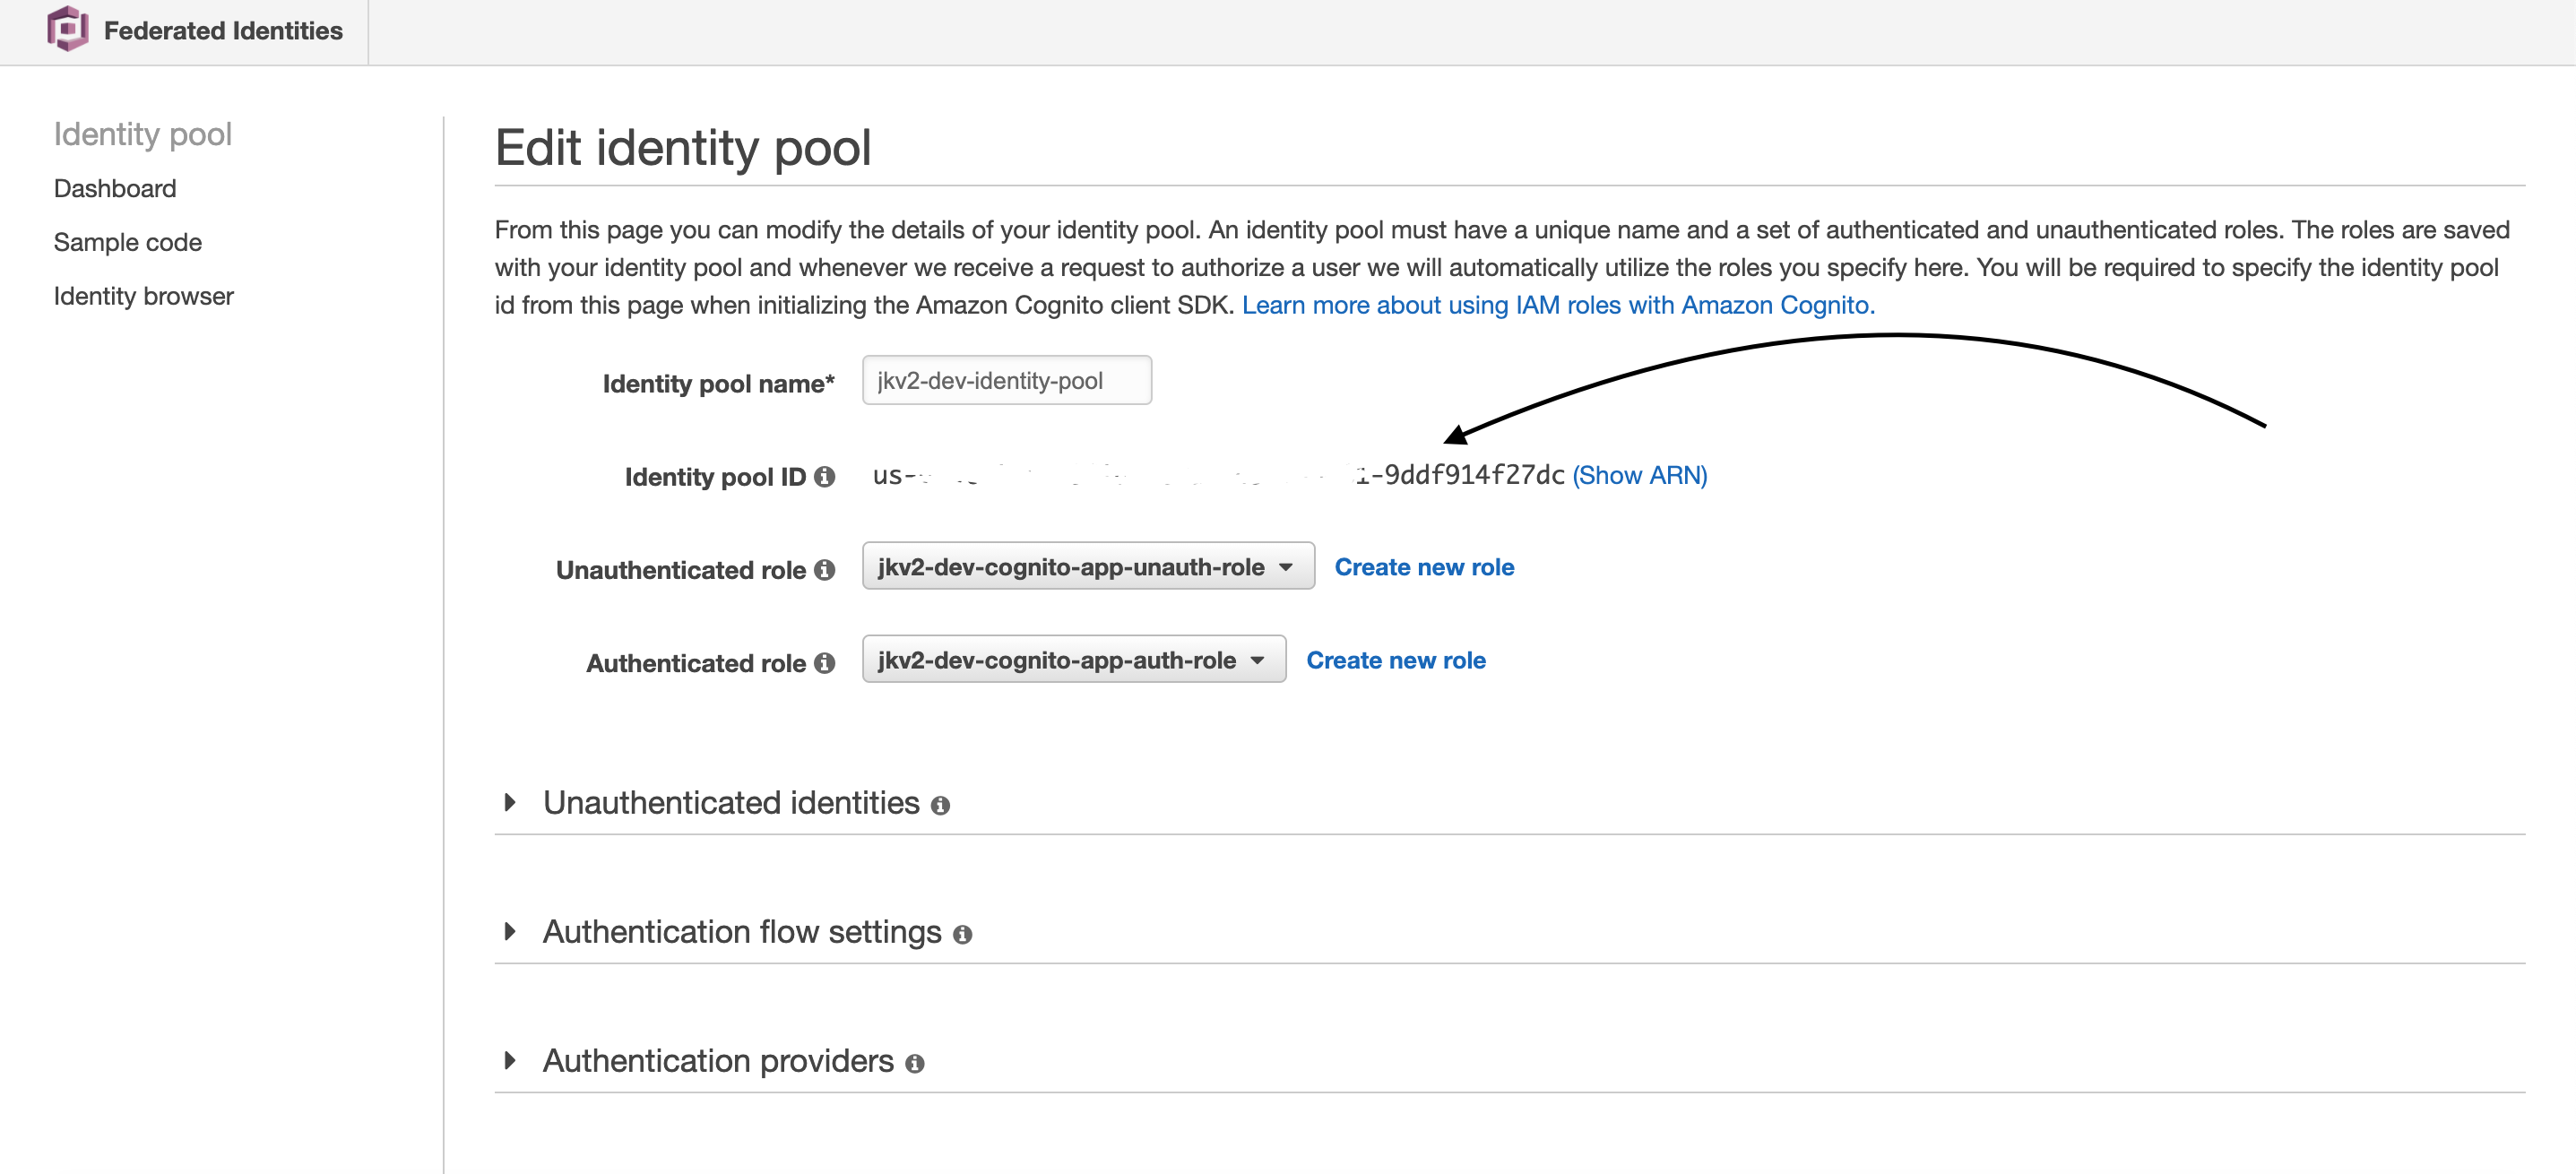This screenshot has height=1174, width=2576.
Task: Click info icon next to Authentication flow settings
Action: coord(962,934)
